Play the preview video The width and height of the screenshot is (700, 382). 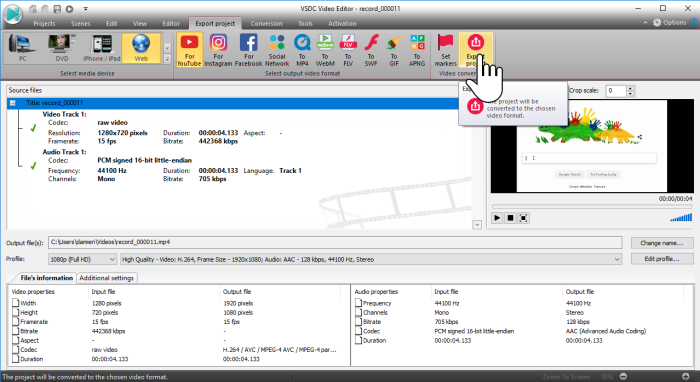497,218
